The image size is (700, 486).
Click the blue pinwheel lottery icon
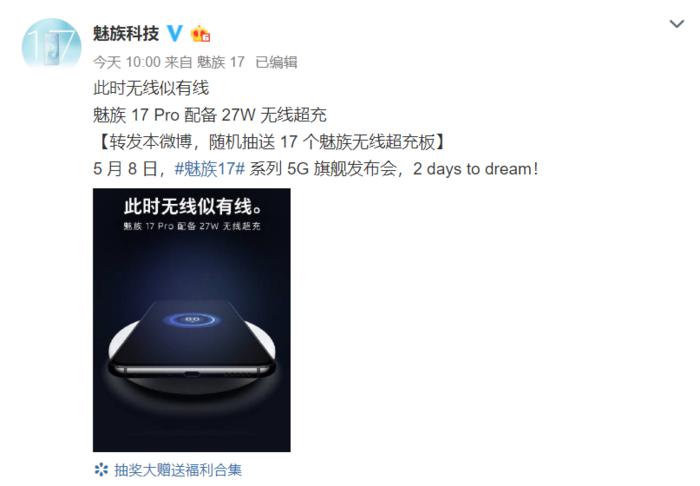coord(101,469)
